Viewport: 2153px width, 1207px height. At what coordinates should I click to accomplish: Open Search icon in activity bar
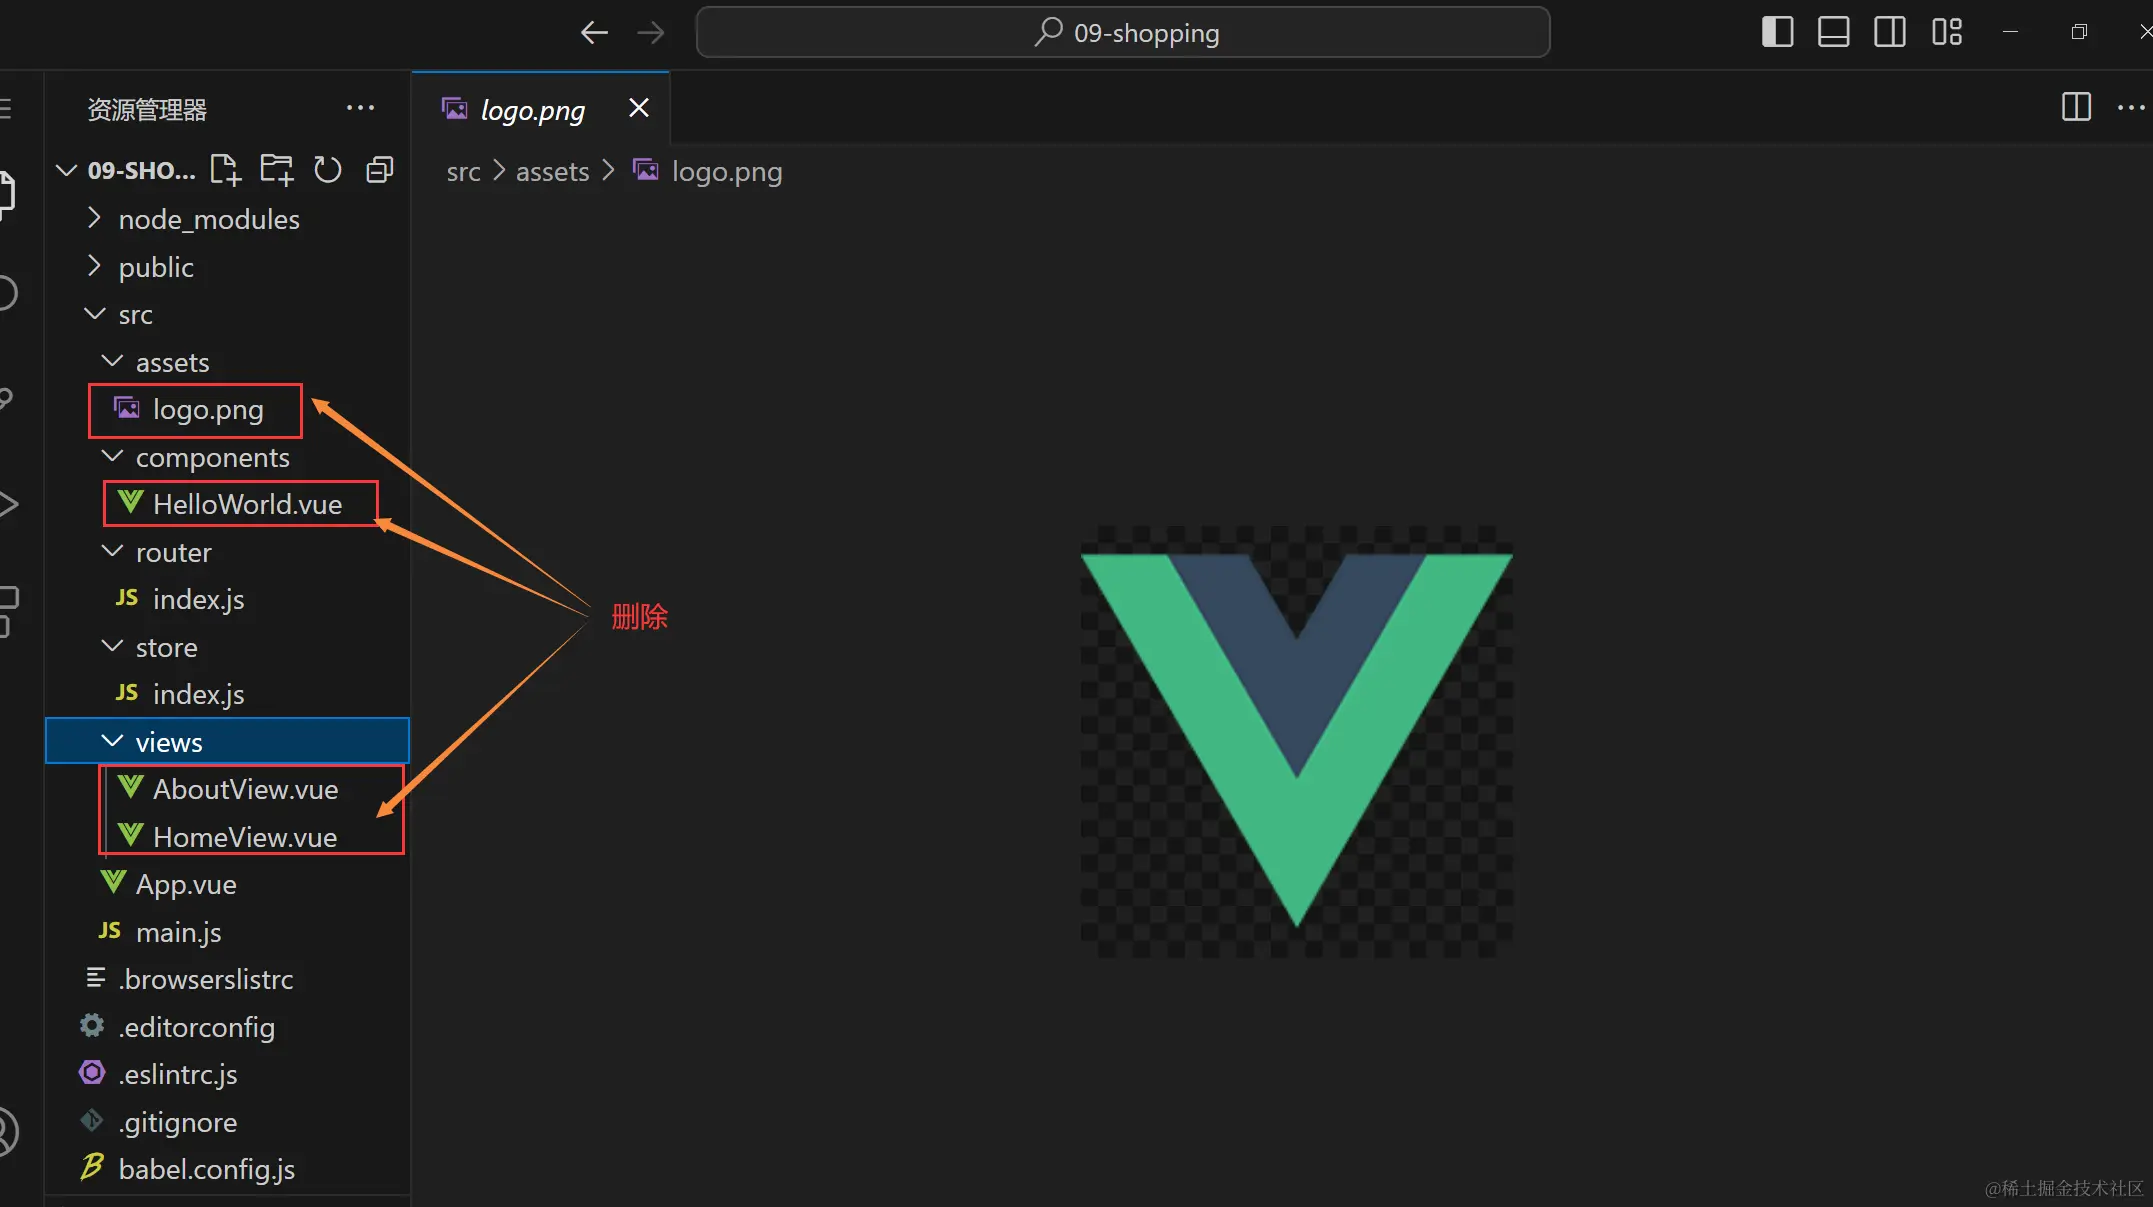pyautogui.click(x=8, y=293)
